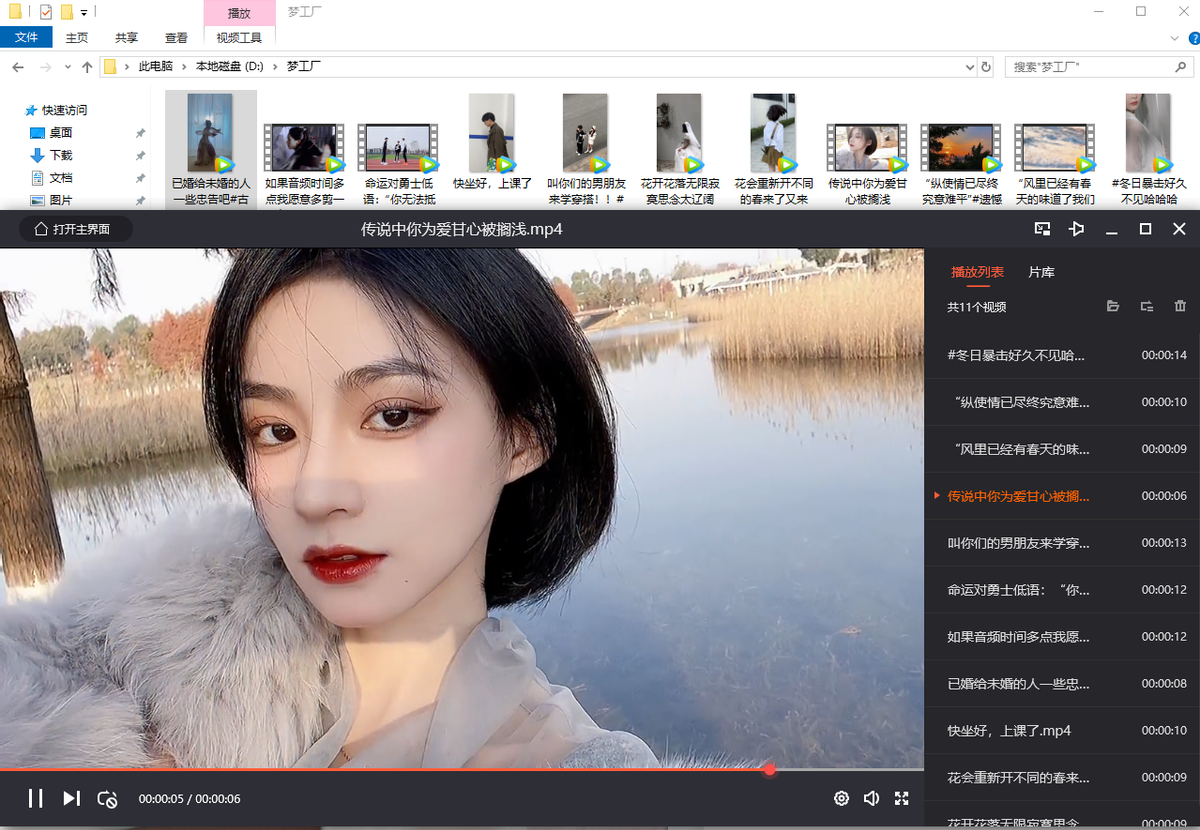1200x830 pixels.
Task: Switch to 播放列表 tab
Action: pyautogui.click(x=977, y=272)
